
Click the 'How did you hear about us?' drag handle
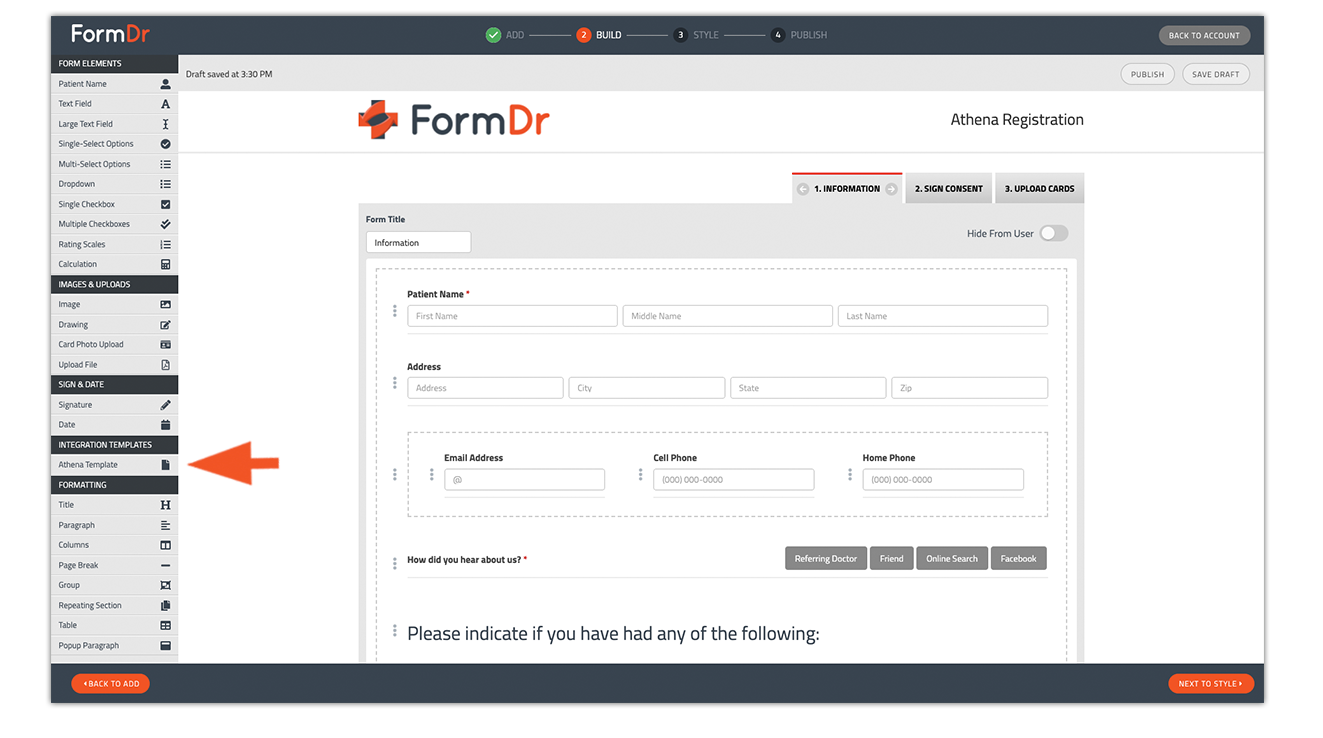click(x=395, y=563)
